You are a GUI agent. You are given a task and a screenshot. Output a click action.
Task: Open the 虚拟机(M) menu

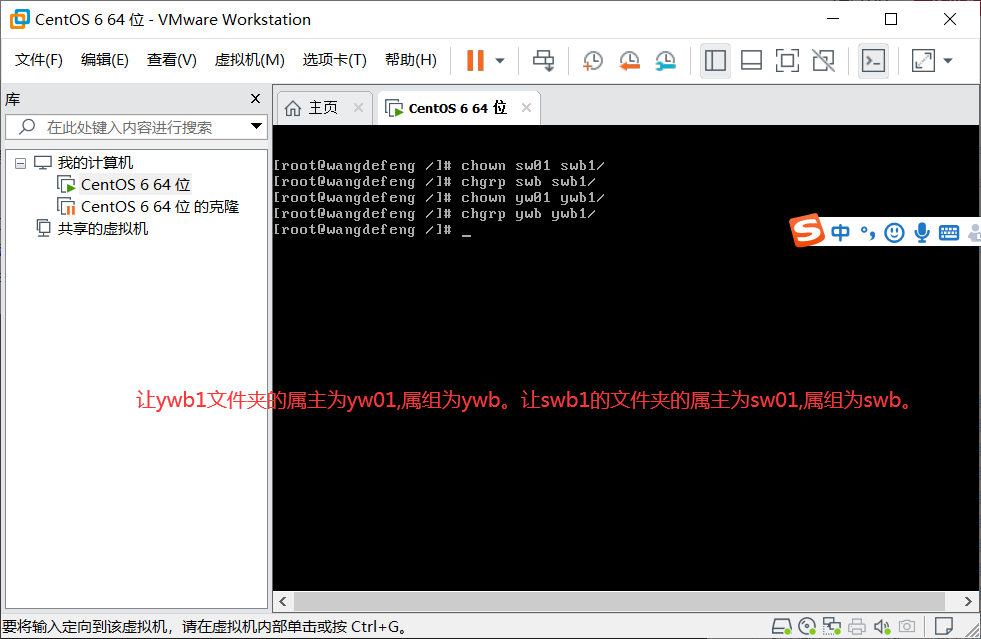tap(249, 60)
